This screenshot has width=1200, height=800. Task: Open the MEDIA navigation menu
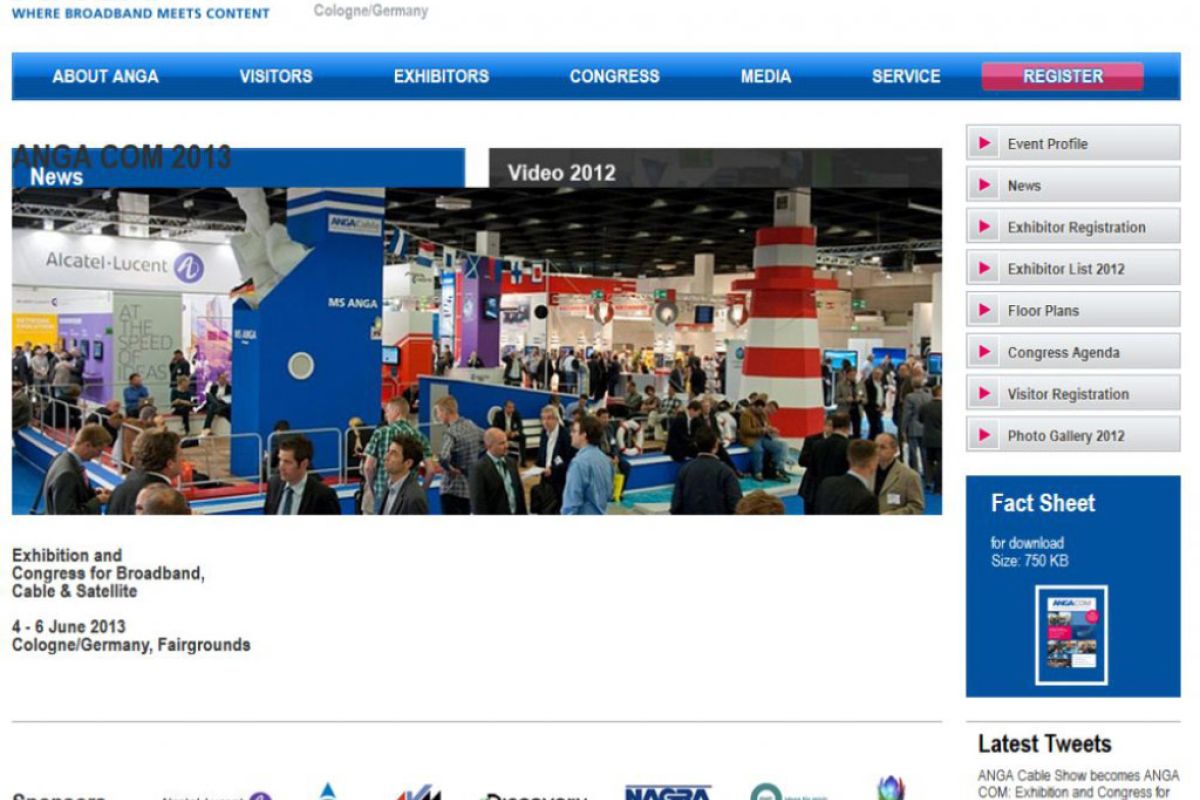(766, 76)
